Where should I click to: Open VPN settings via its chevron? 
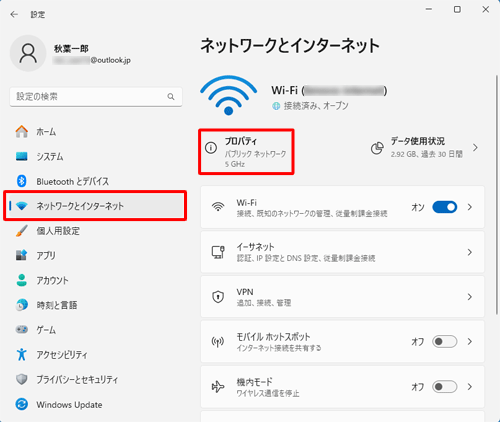point(470,297)
